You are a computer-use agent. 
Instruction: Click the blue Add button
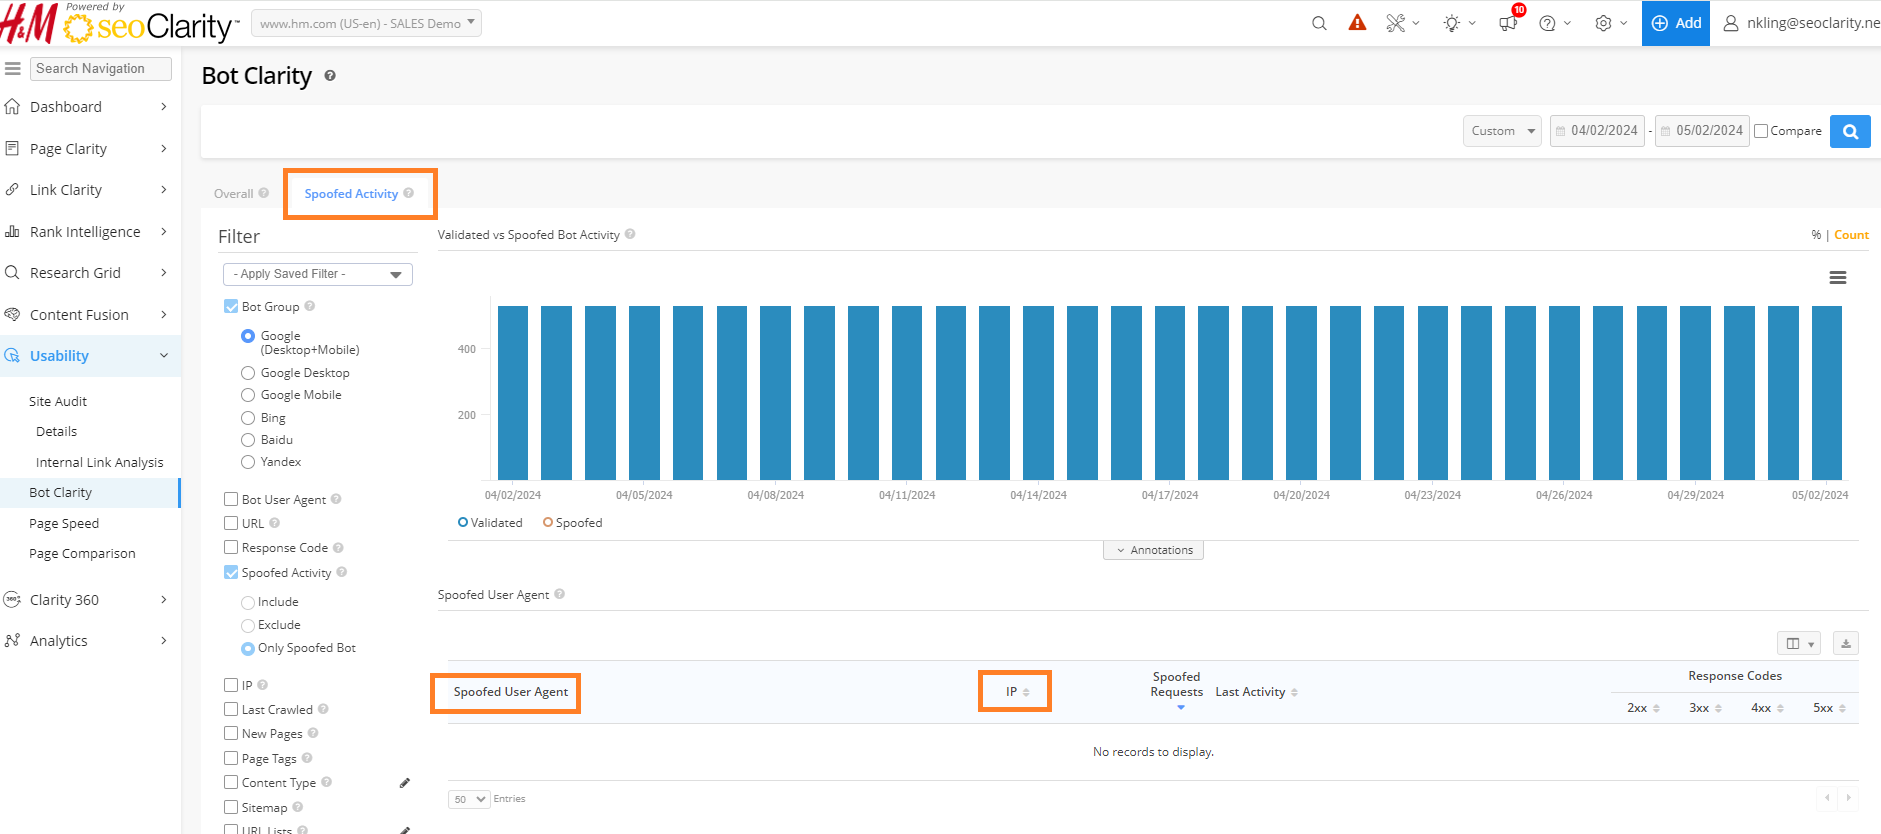(1676, 23)
